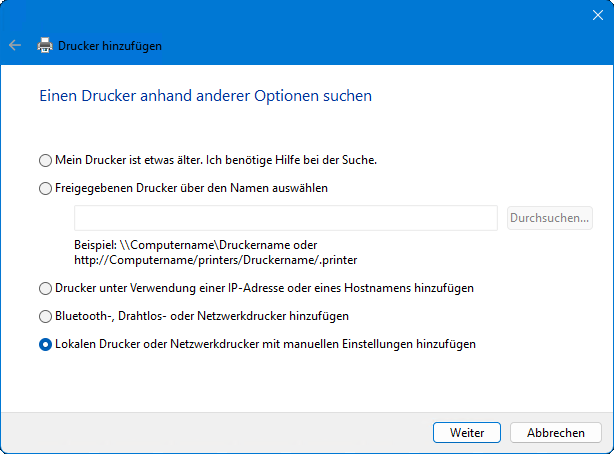Click the heading 'Einen Drucker anhand anderer Optionen suchen'
Viewport: 614px width, 454px height.
point(205,97)
